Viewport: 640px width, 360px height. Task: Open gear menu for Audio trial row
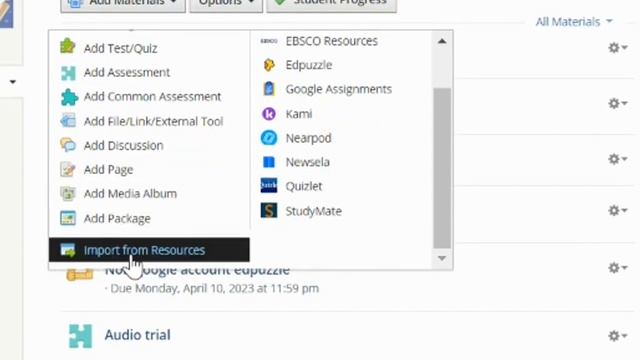[618, 336]
